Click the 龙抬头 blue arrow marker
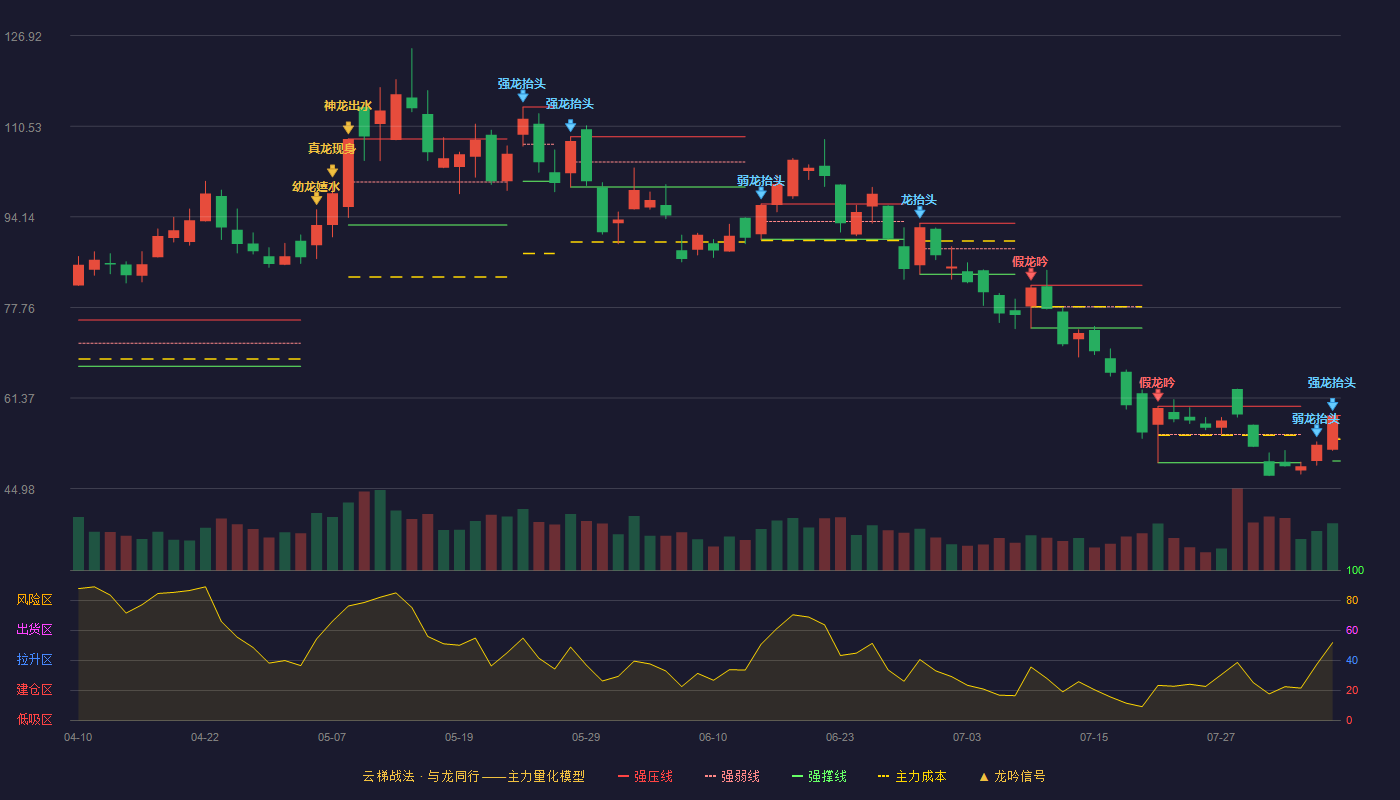The height and width of the screenshot is (800, 1400). click(919, 212)
